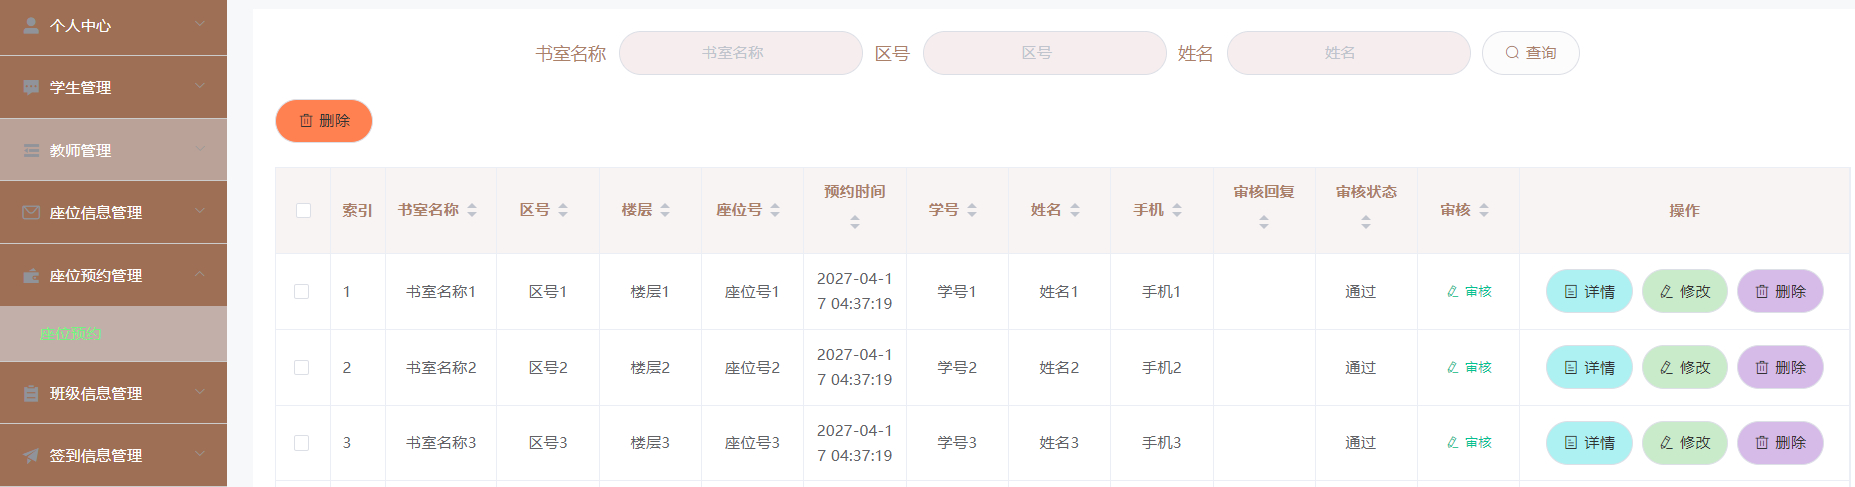Viewport: 1855px width, 487px height.
Task: Click the 班级信息管理 clipboard icon
Action: [31, 393]
